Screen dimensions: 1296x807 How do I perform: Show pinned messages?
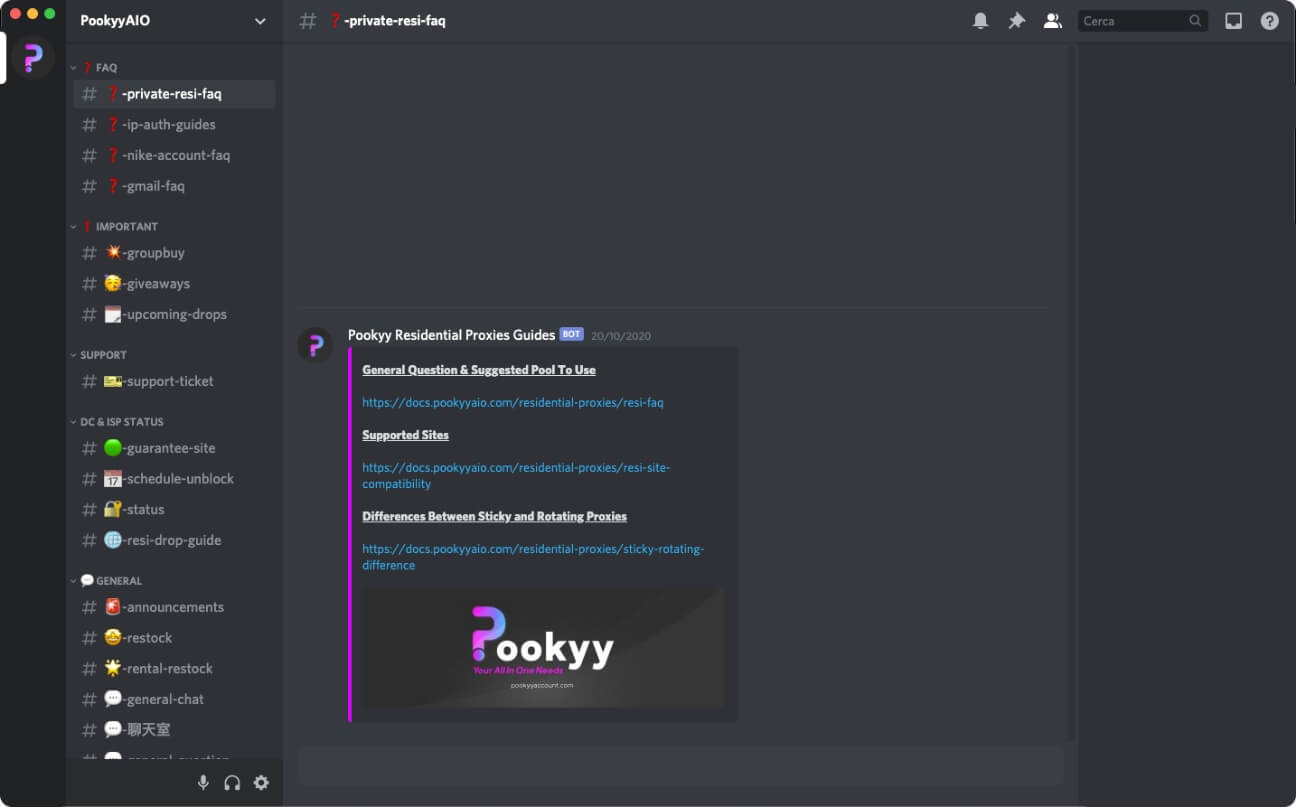pyautogui.click(x=1016, y=21)
